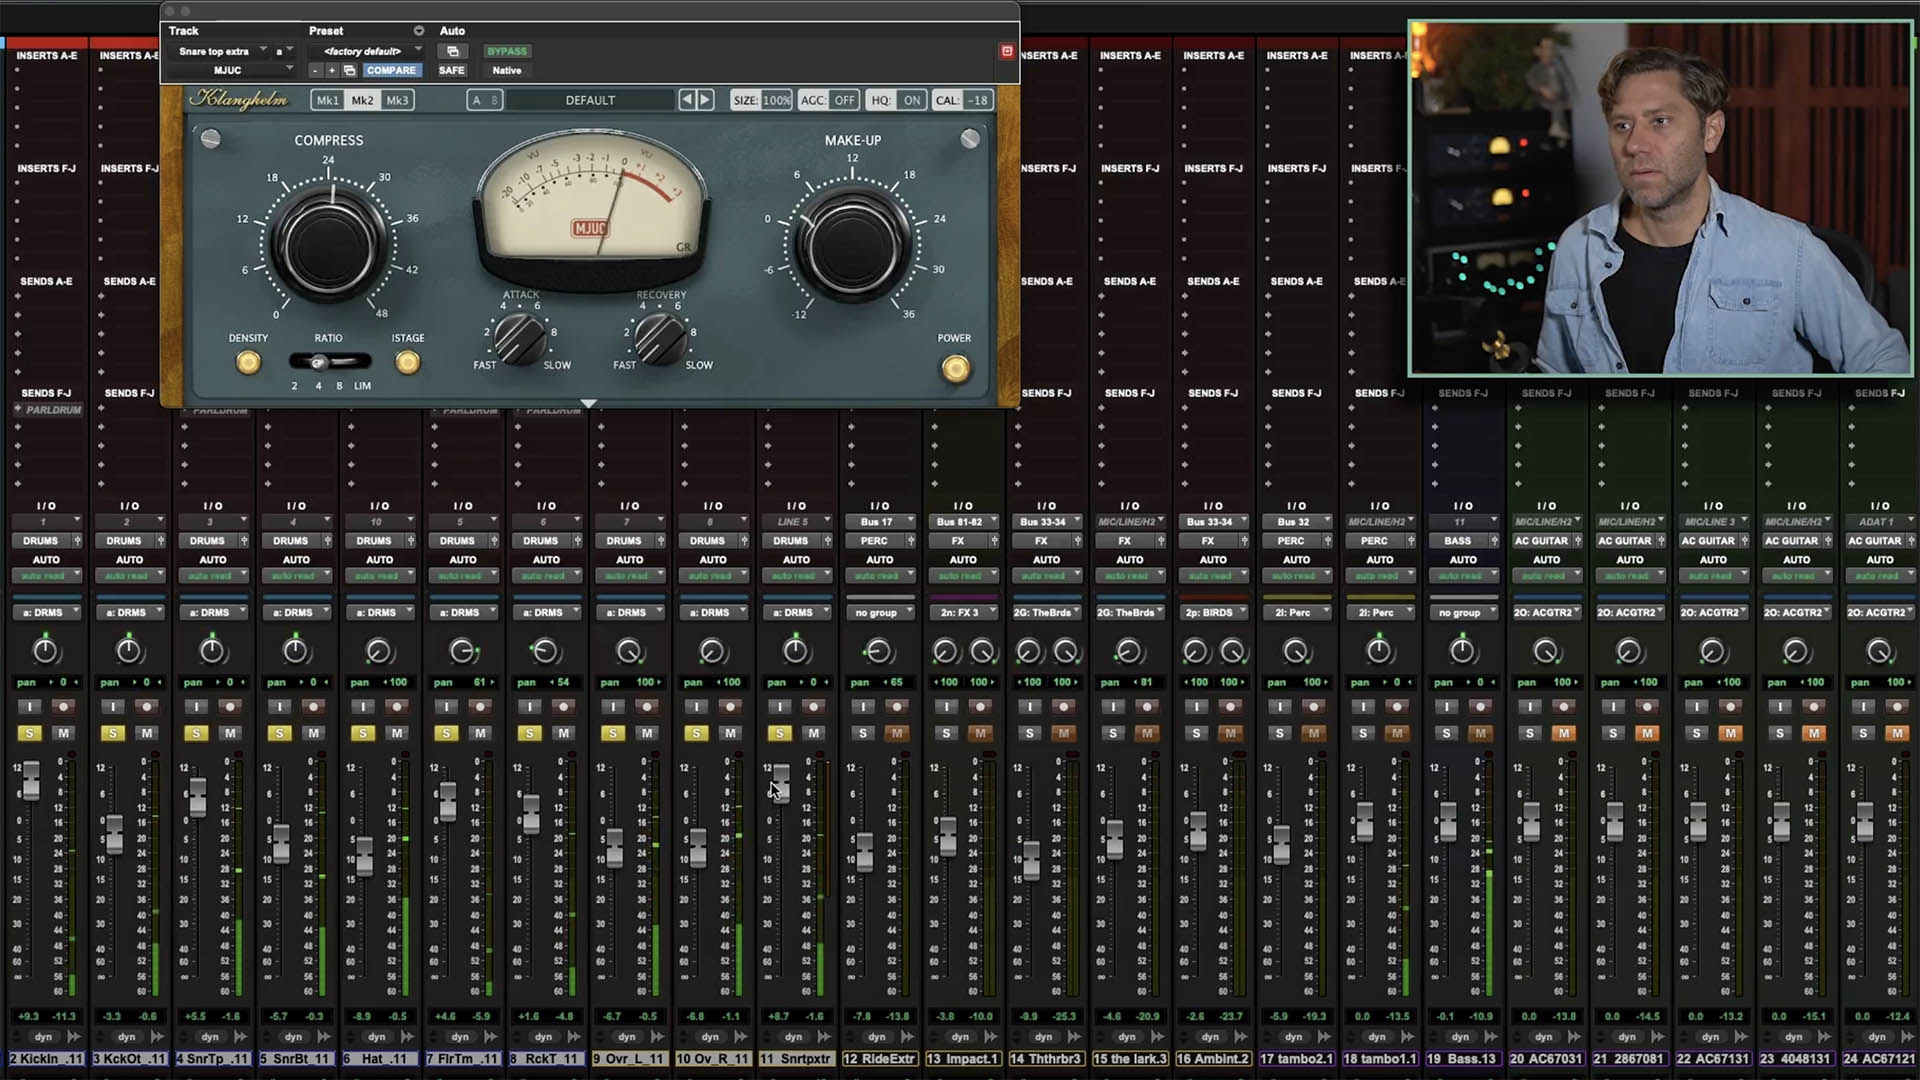The width and height of the screenshot is (1920, 1080).
Task: Open the insert position 'a' selector
Action: pyautogui.click(x=284, y=51)
